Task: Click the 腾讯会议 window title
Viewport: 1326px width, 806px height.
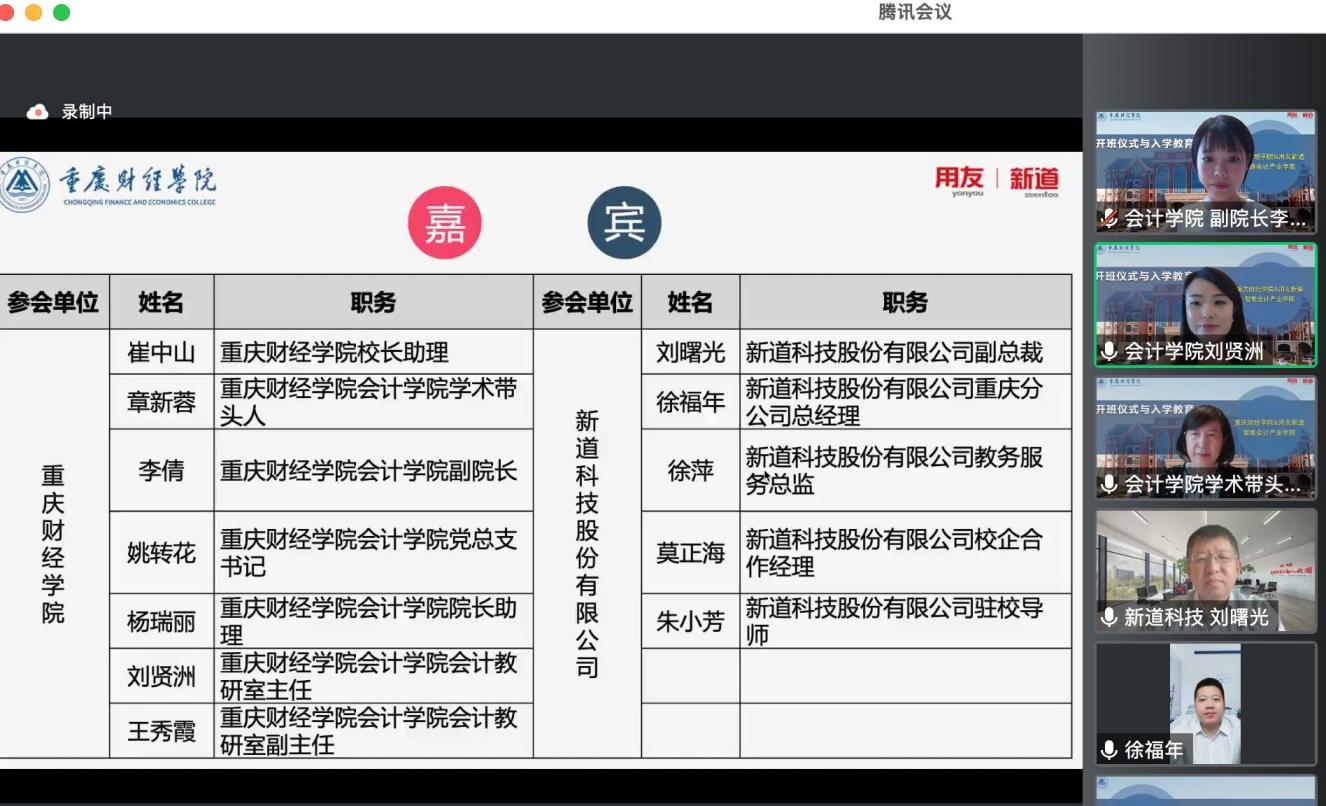Action: [914, 12]
